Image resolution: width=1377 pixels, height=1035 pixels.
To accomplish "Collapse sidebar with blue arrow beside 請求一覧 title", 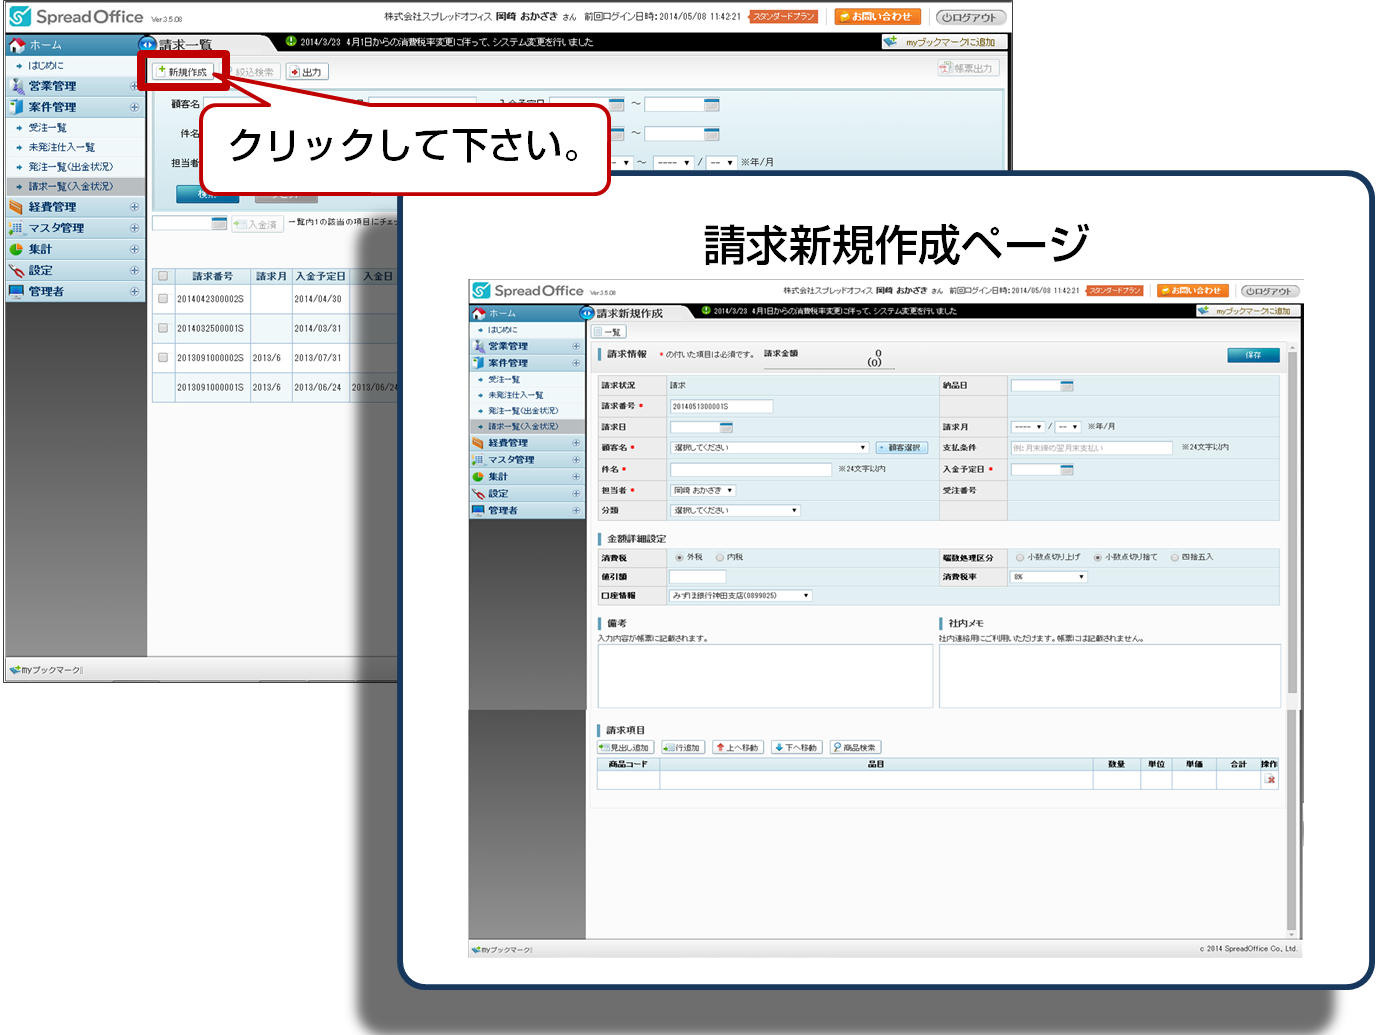I will (148, 45).
